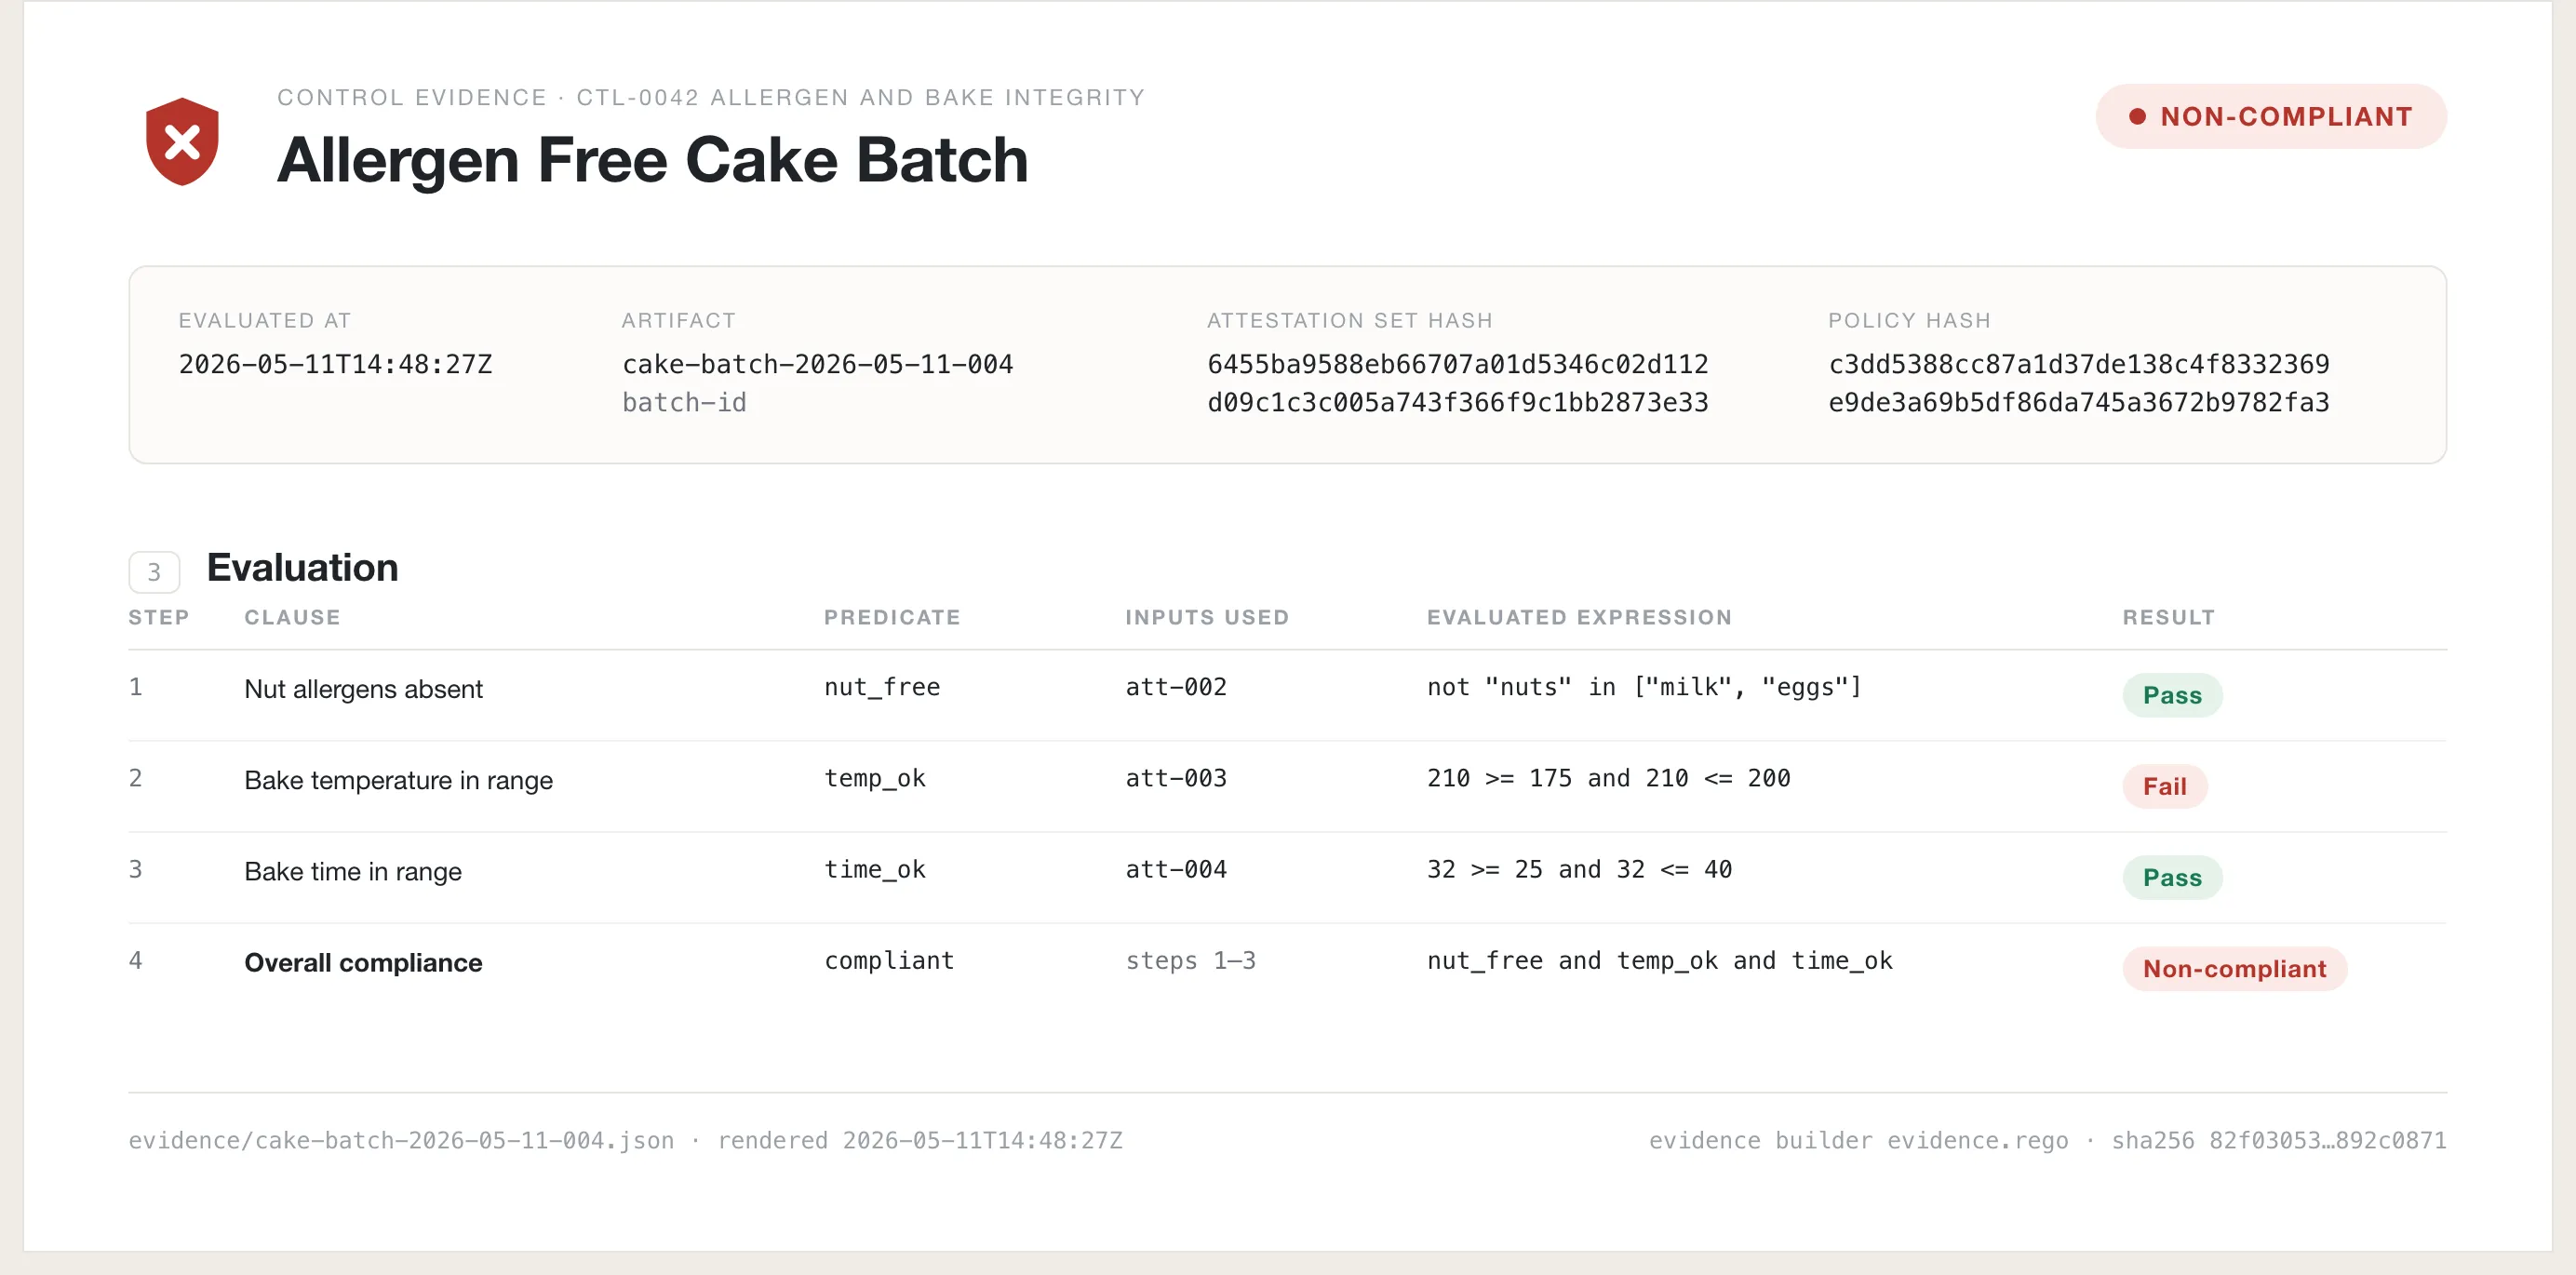This screenshot has width=2576, height=1275.
Task: Click the steps 1–3 inputs cell
Action: (1190, 960)
